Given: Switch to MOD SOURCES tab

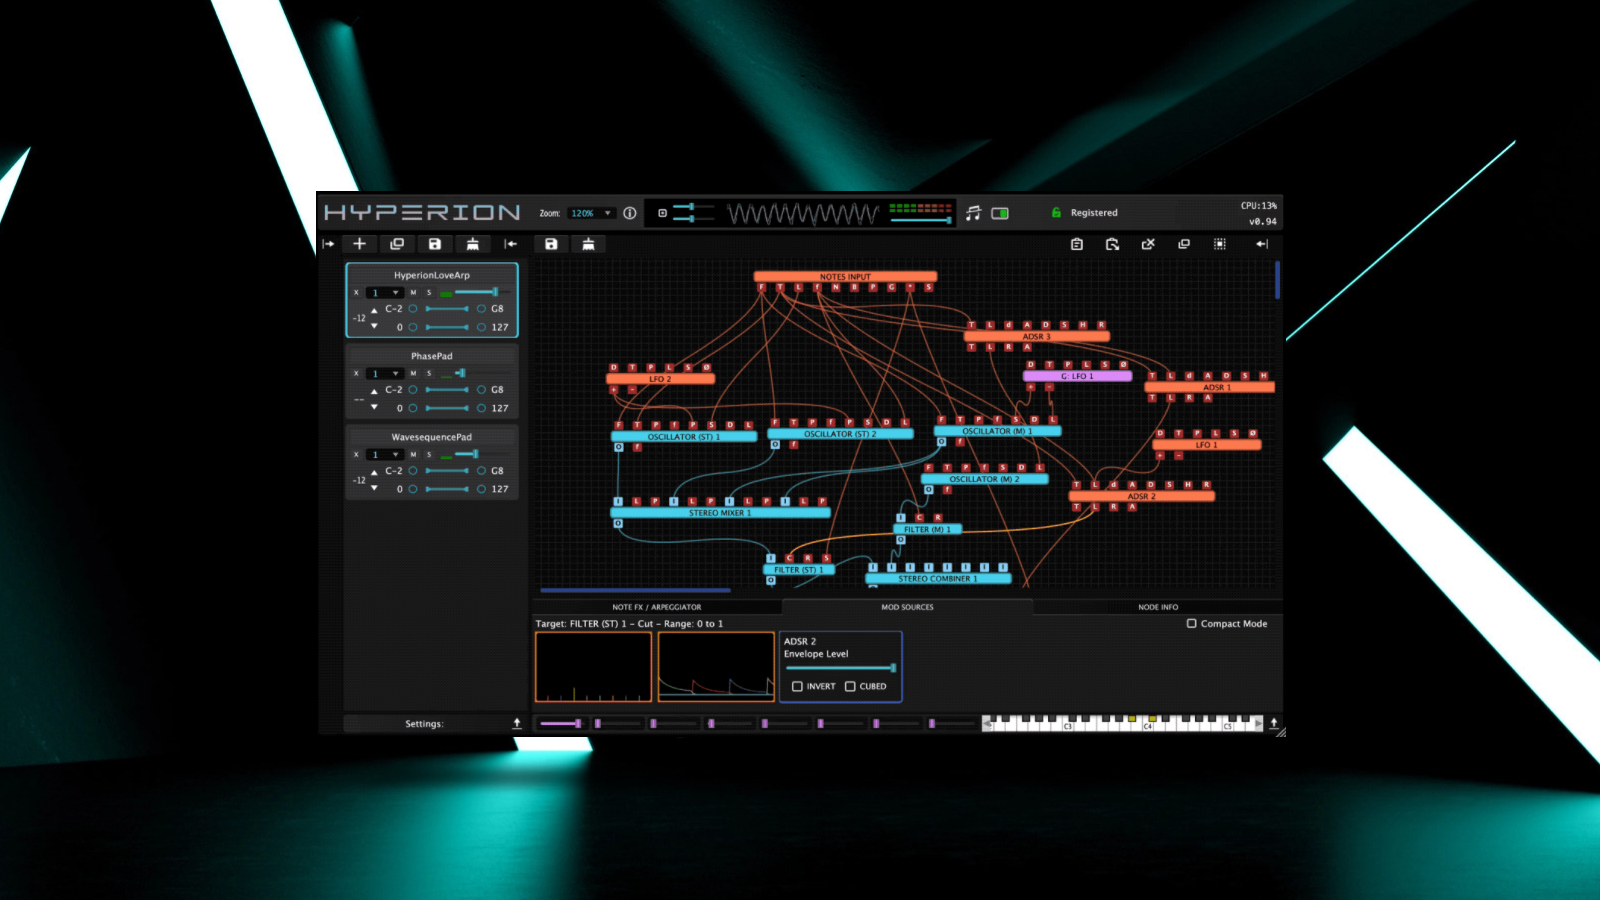Looking at the screenshot, I should coord(907,607).
